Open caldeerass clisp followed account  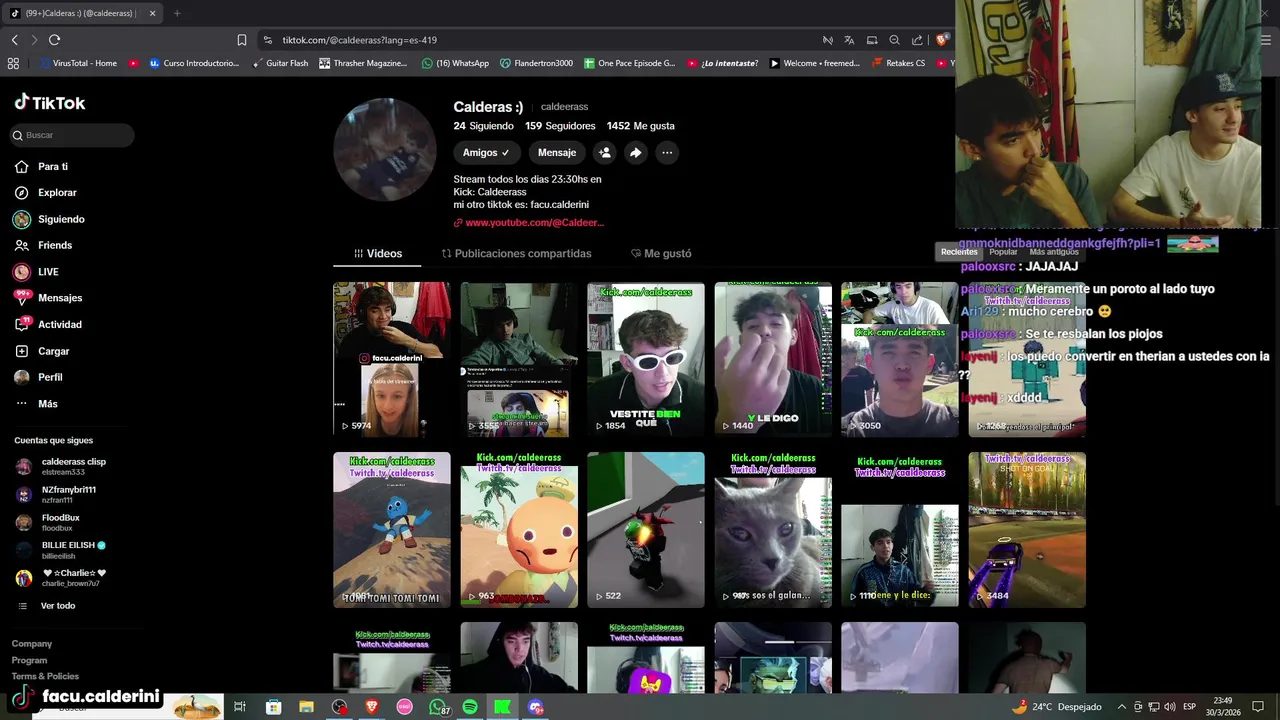tap(60, 466)
